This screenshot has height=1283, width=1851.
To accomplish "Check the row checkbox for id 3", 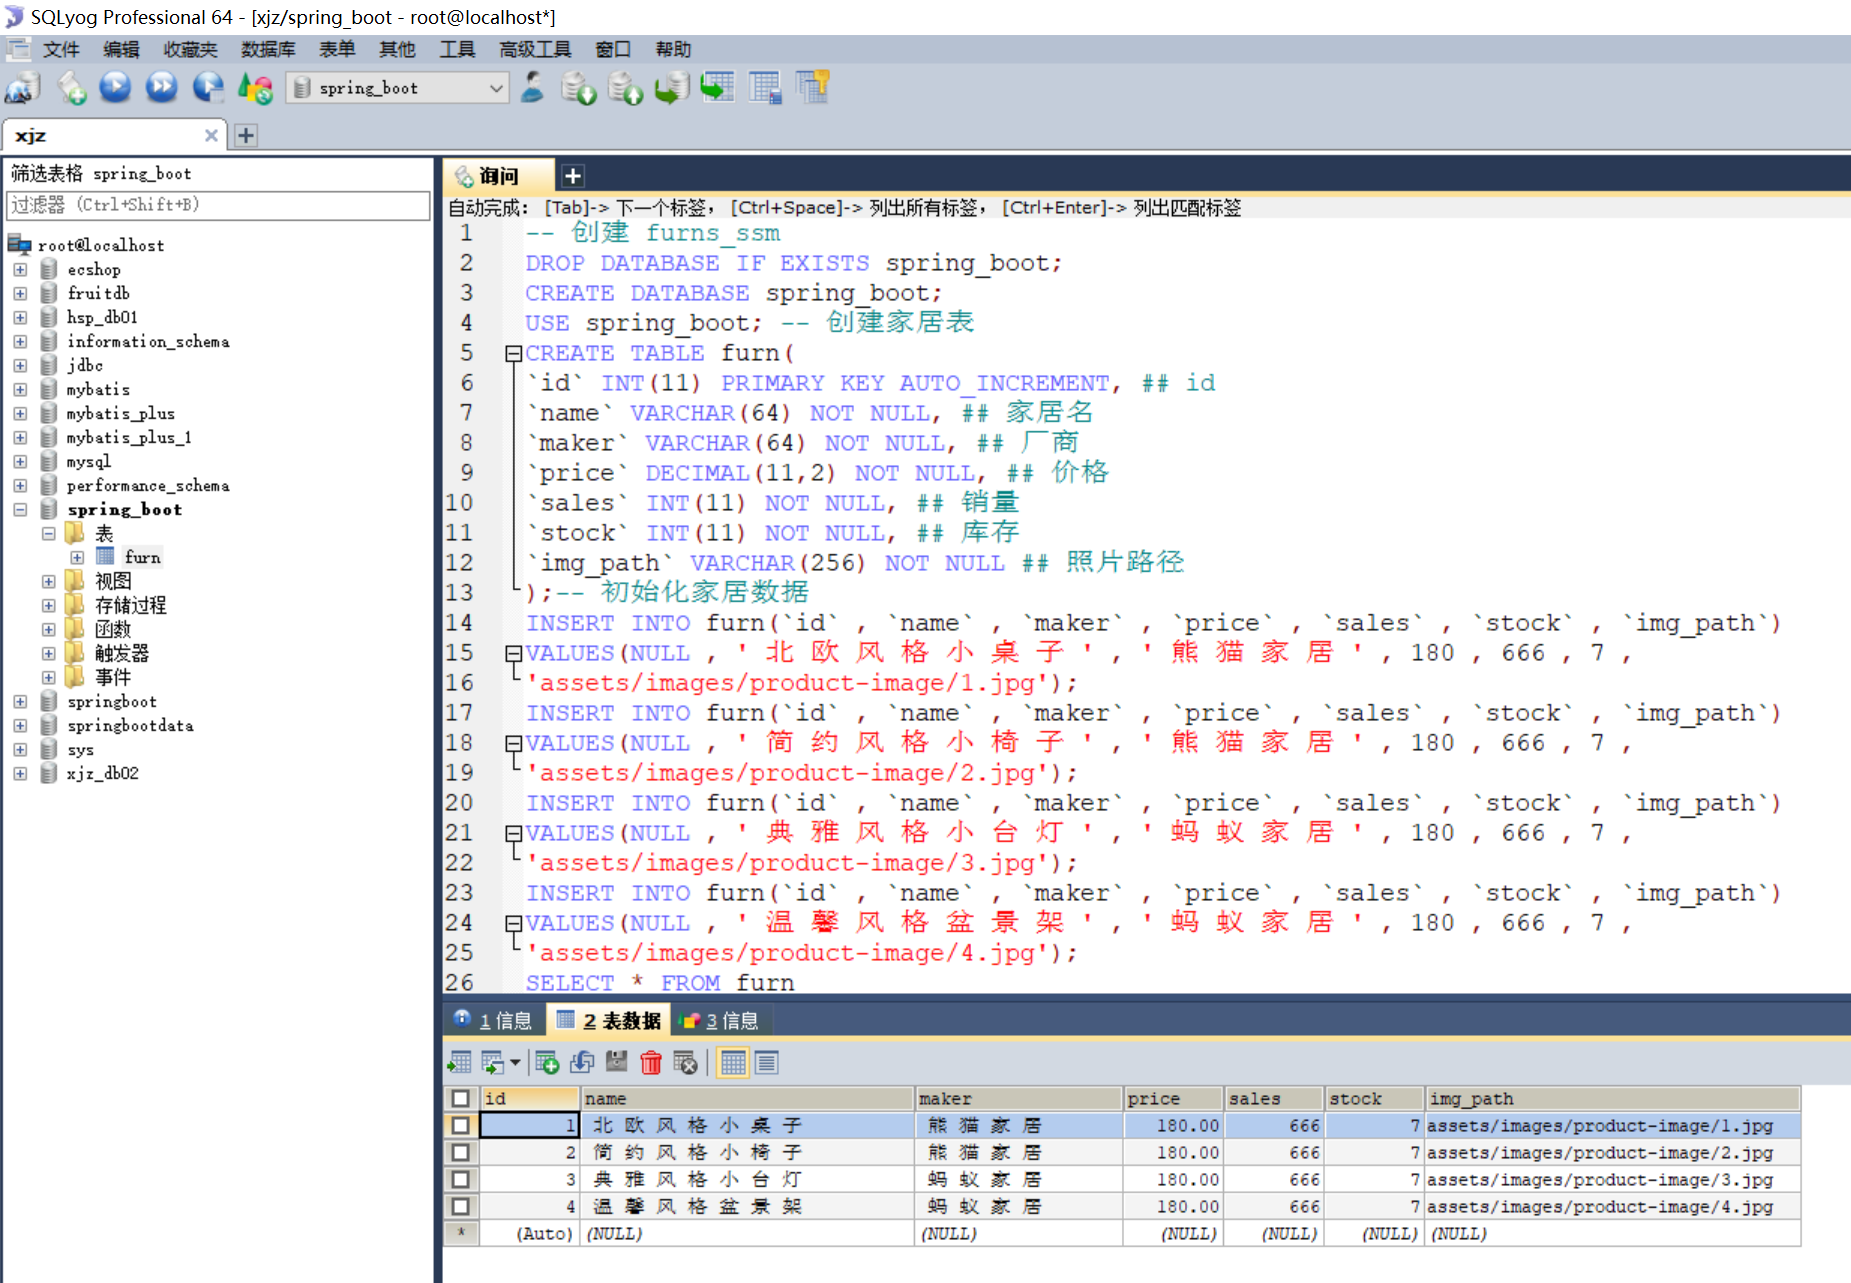I will click(461, 1179).
